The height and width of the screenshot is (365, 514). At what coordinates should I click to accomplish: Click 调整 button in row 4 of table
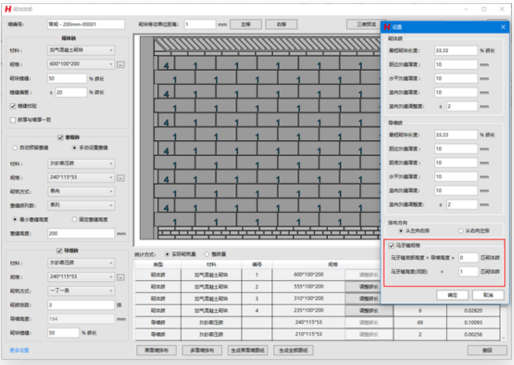368,310
